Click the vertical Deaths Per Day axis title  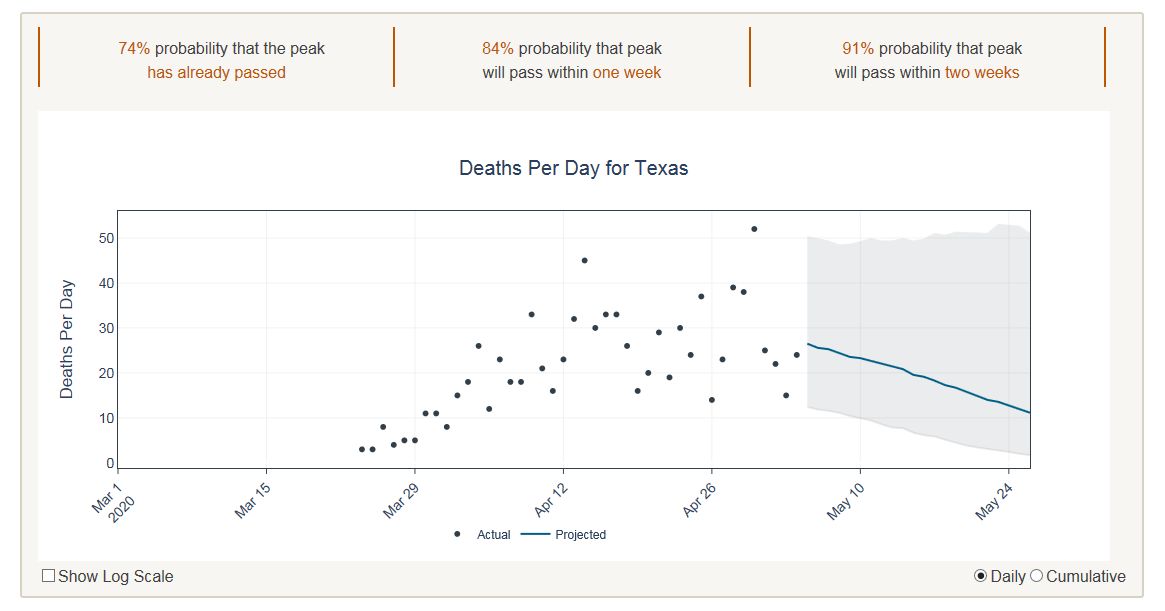tap(67, 338)
